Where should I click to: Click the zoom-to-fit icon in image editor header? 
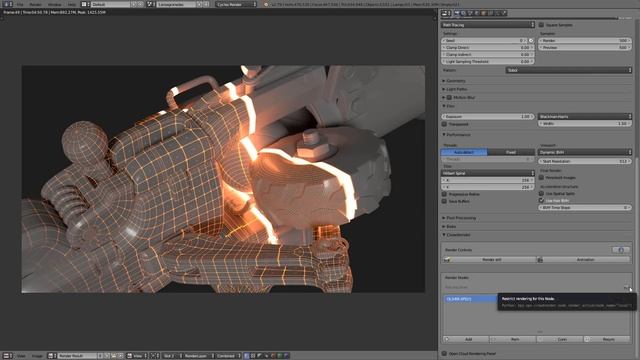[x=155, y=356]
